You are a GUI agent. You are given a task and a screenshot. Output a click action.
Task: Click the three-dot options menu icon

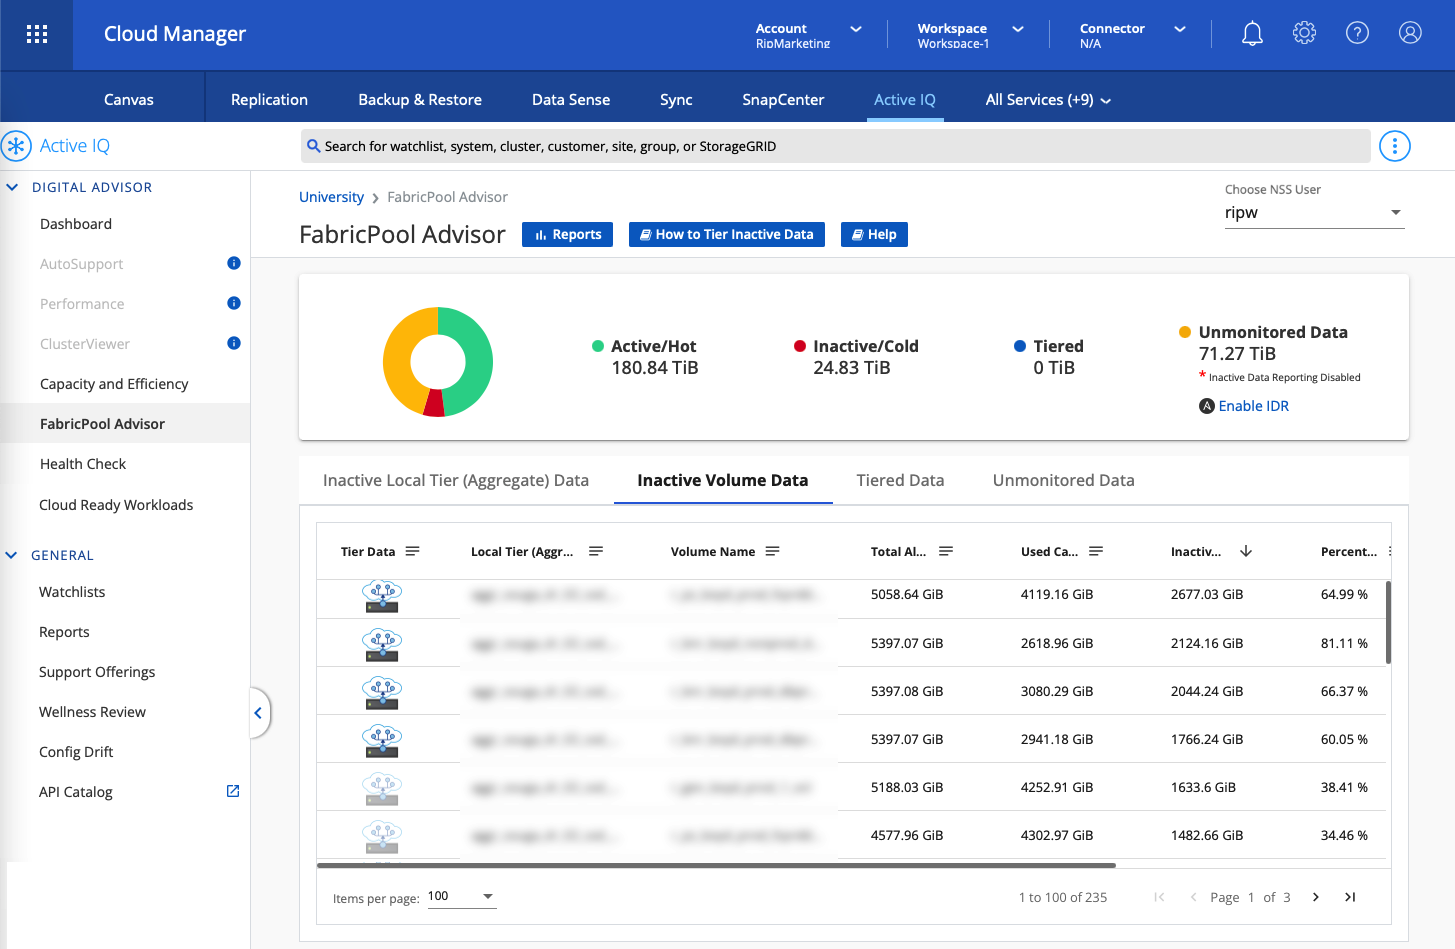coord(1394,146)
